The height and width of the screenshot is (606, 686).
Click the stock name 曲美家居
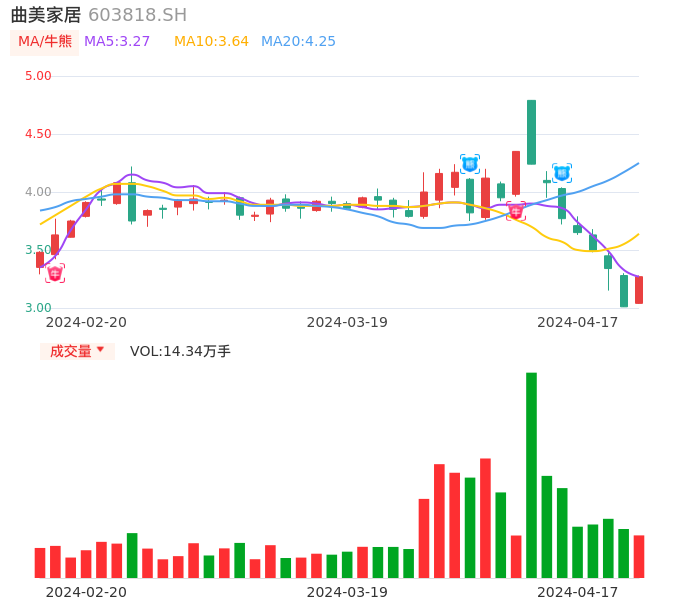pyautogui.click(x=46, y=15)
